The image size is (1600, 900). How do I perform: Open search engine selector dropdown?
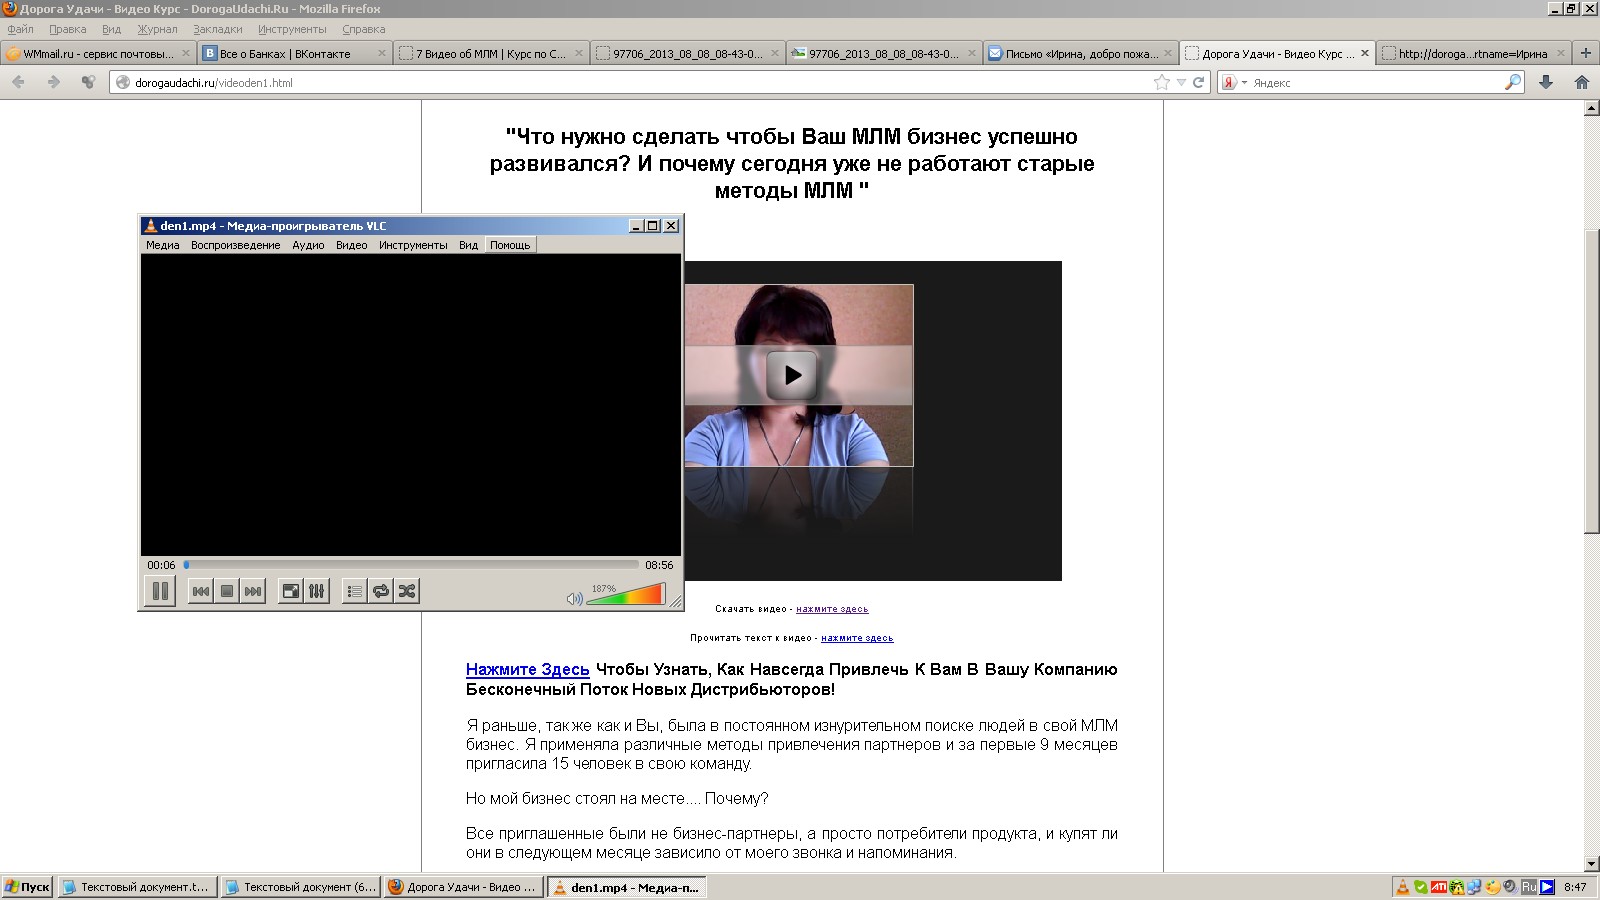click(x=1234, y=82)
